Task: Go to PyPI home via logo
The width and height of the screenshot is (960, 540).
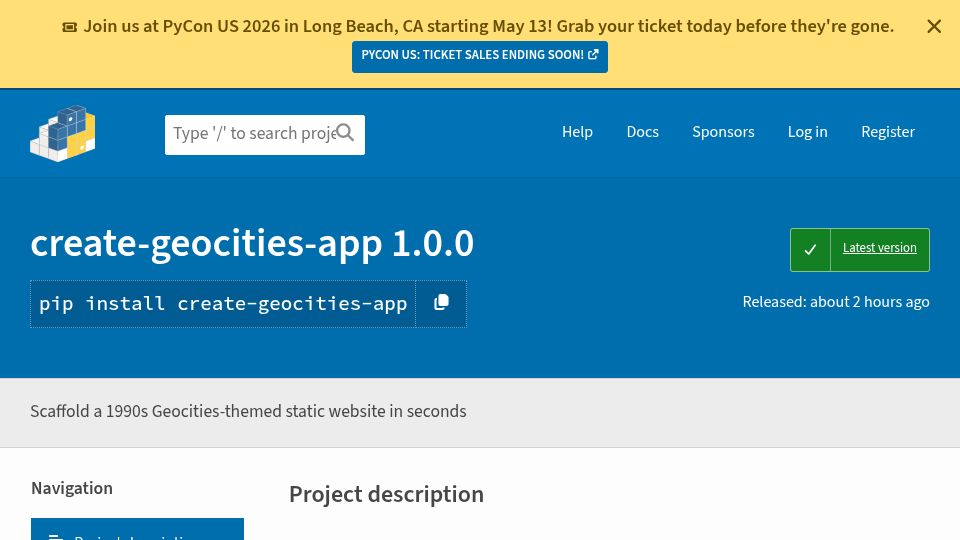Action: [x=62, y=133]
